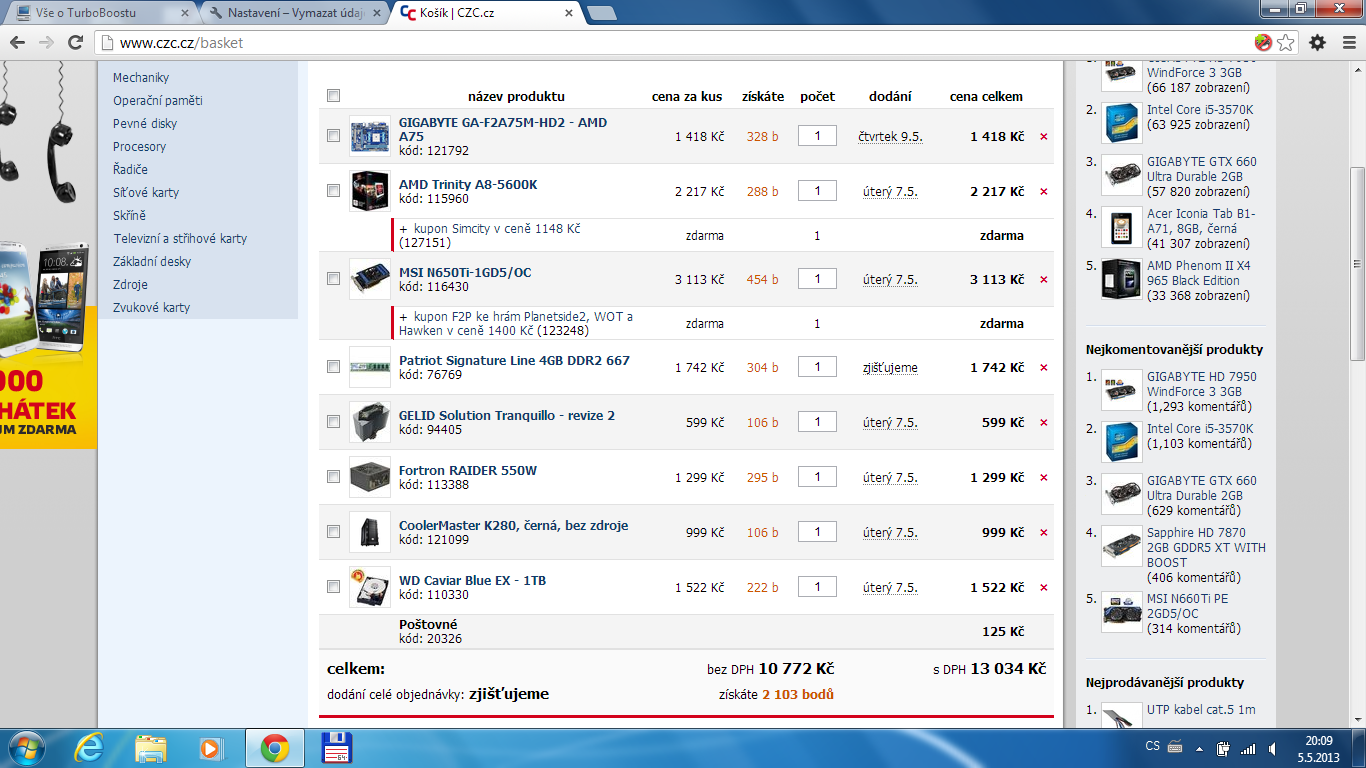Open Windows Explorer folder in taskbar

click(x=151, y=748)
